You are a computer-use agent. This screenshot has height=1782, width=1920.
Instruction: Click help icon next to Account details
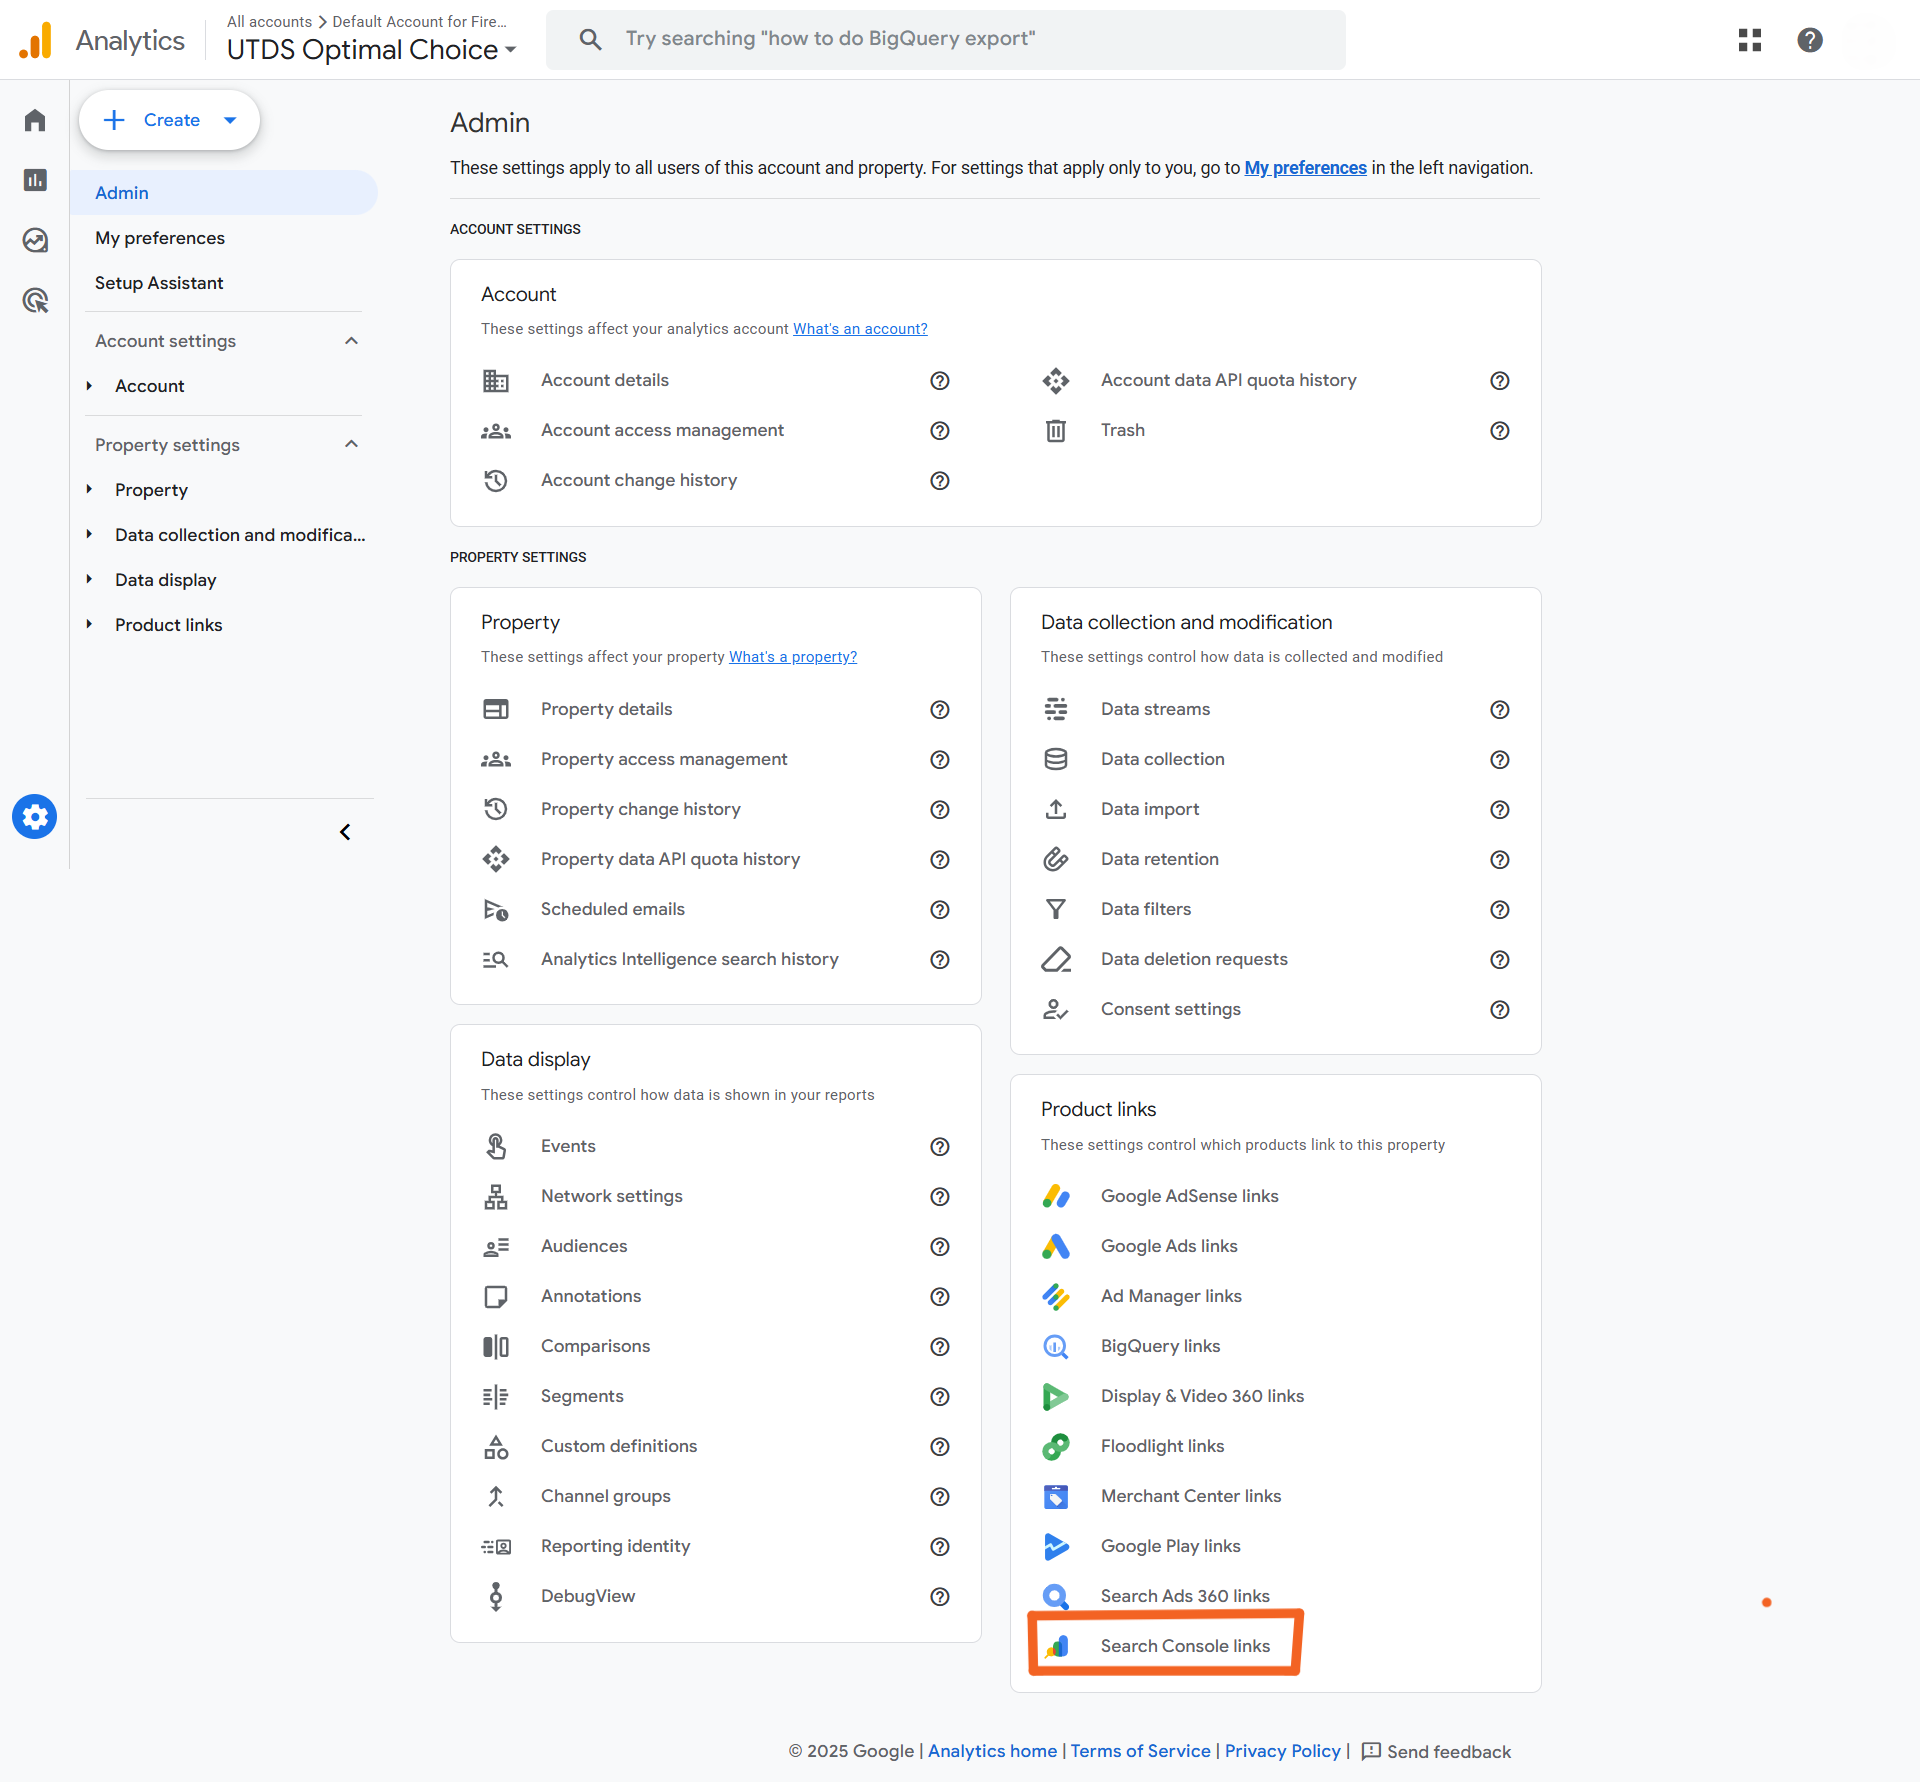pyautogui.click(x=940, y=381)
